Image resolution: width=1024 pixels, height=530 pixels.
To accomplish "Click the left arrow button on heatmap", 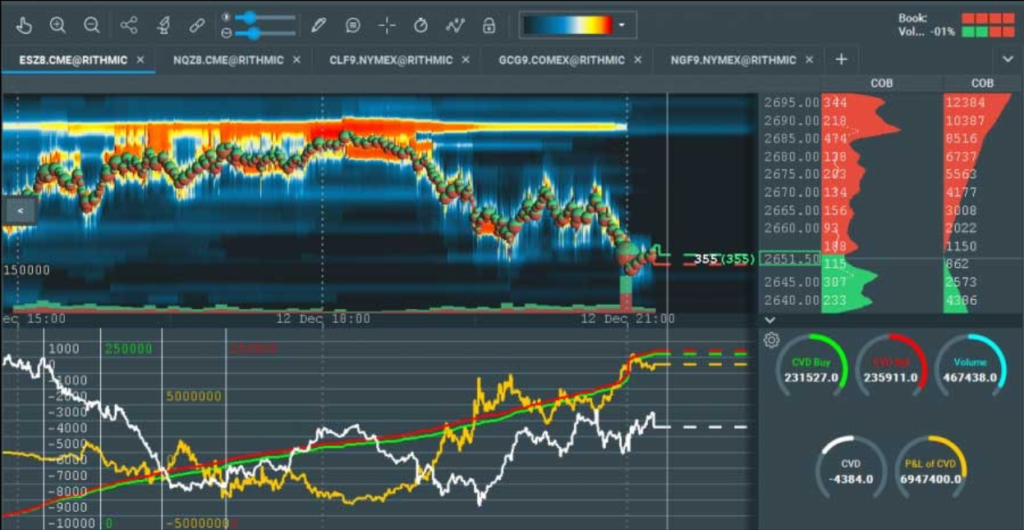I will (x=21, y=210).
